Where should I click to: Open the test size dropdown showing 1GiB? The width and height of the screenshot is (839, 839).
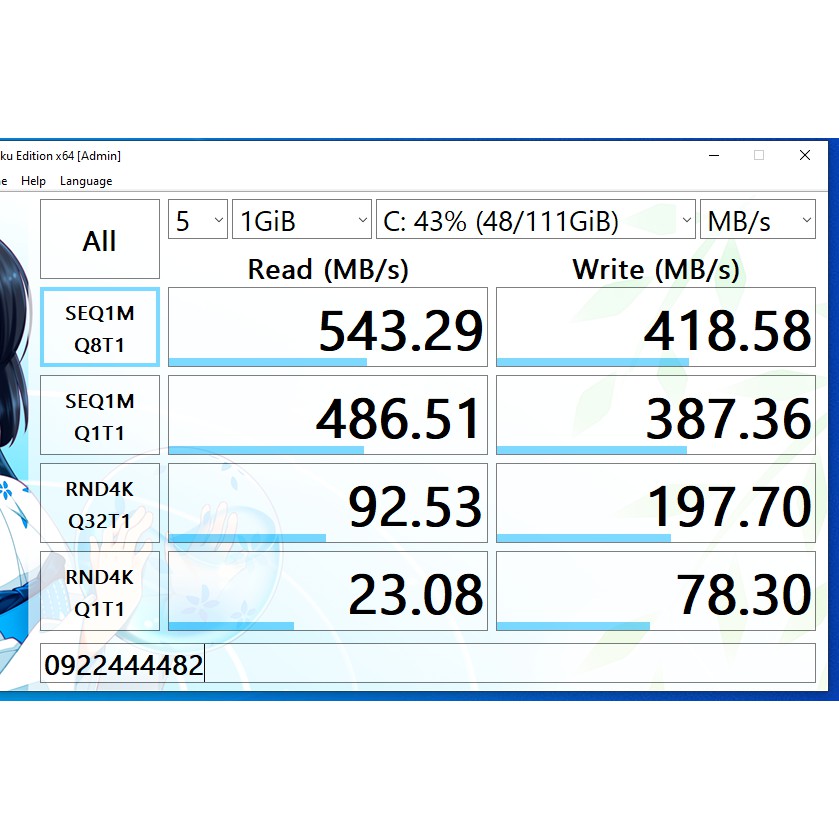(301, 219)
